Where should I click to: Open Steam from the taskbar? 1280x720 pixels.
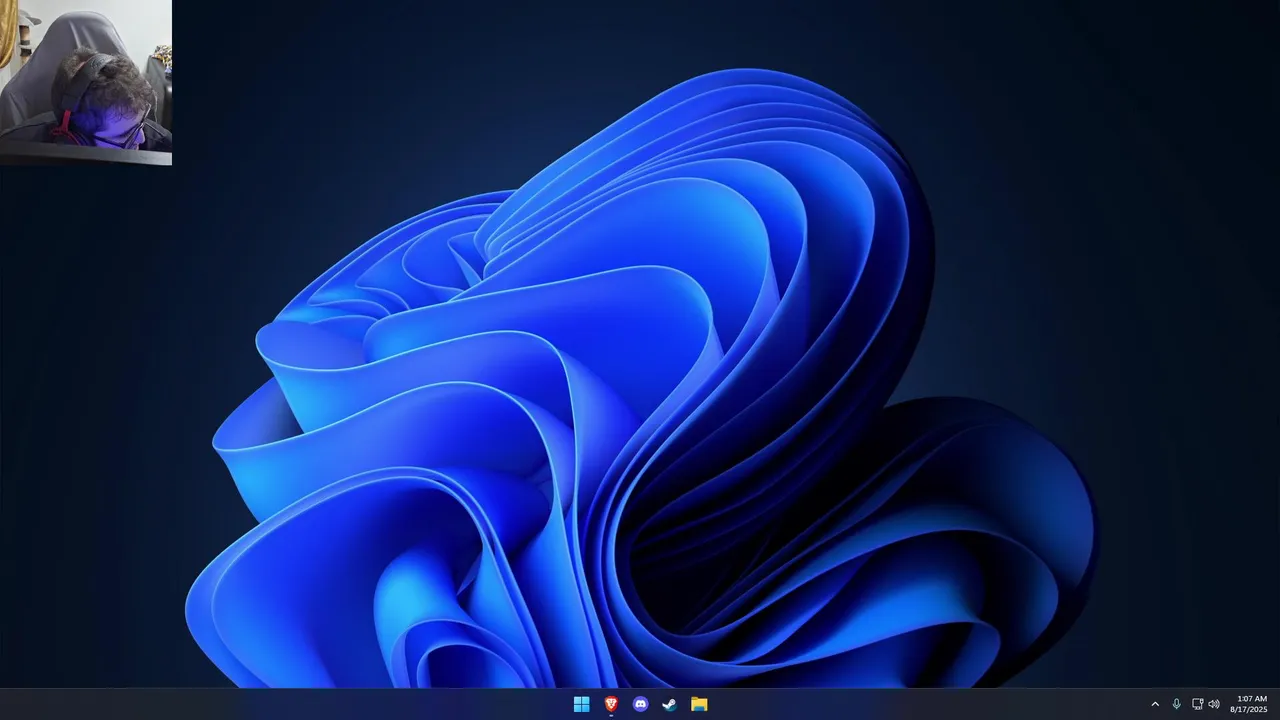pos(670,704)
